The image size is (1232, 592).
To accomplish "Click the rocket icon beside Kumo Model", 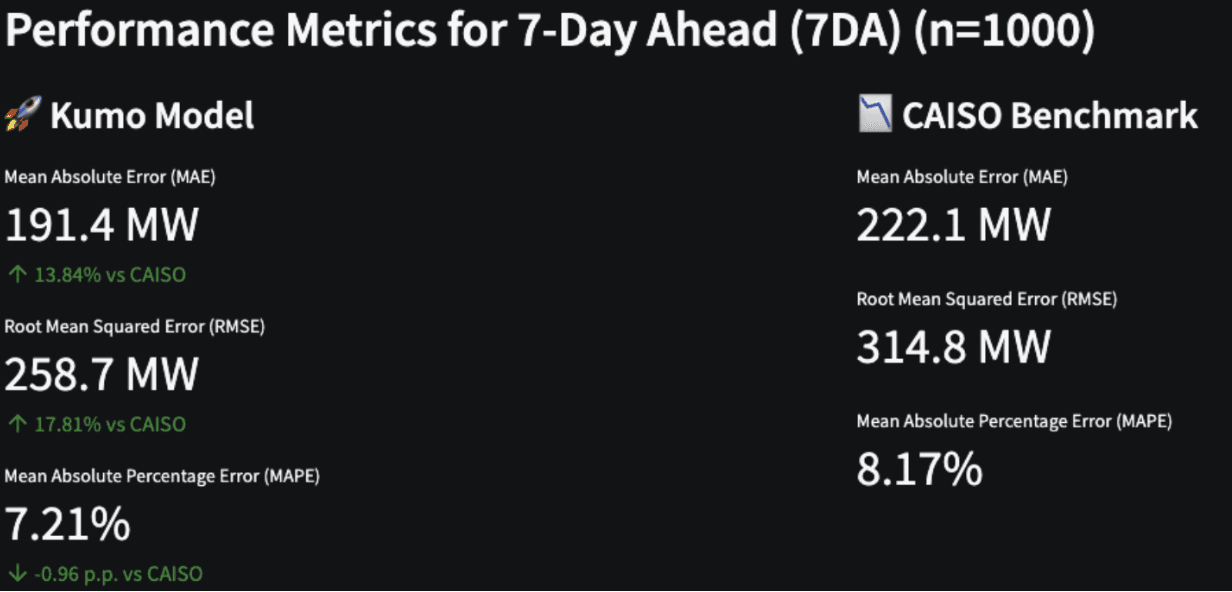I will tap(21, 116).
